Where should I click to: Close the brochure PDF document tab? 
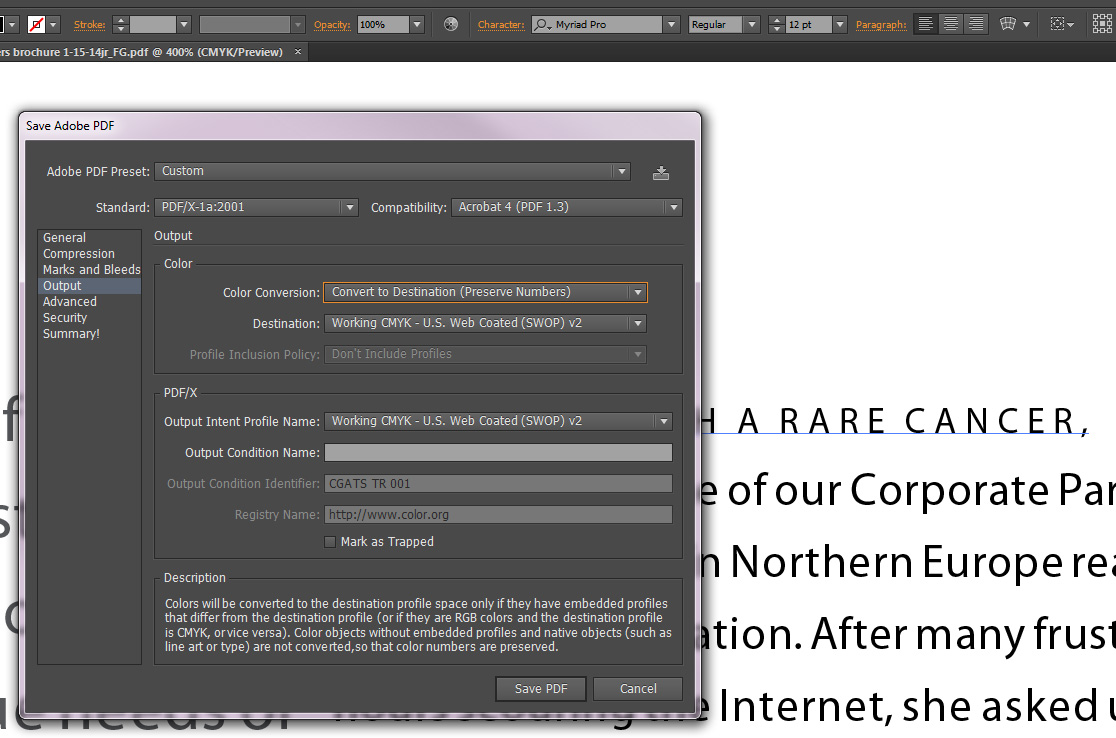298,51
